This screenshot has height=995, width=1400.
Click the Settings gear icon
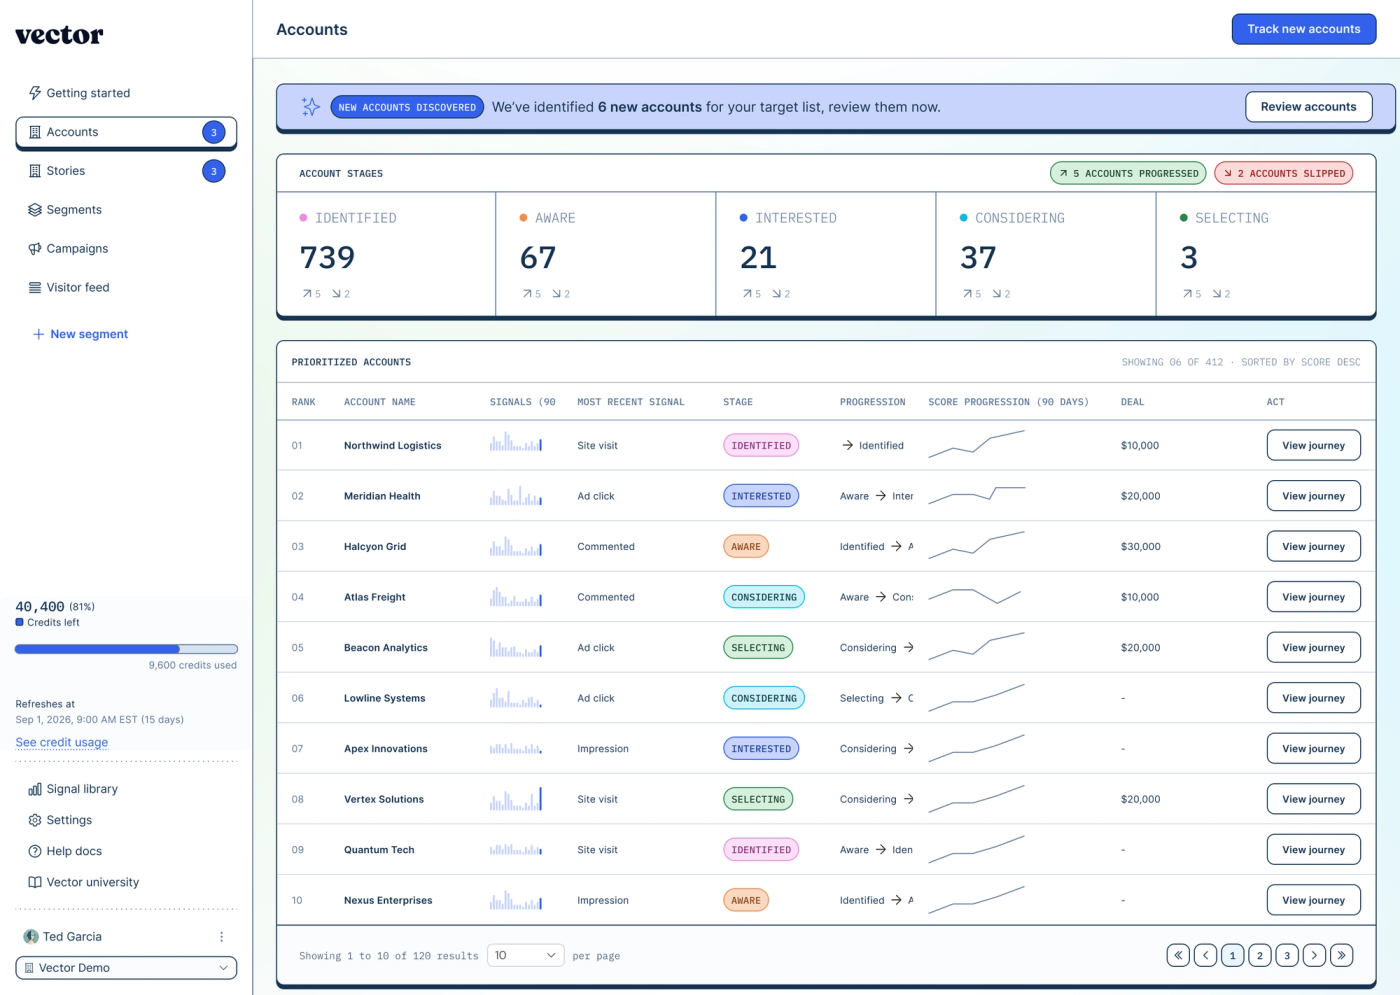pos(35,820)
